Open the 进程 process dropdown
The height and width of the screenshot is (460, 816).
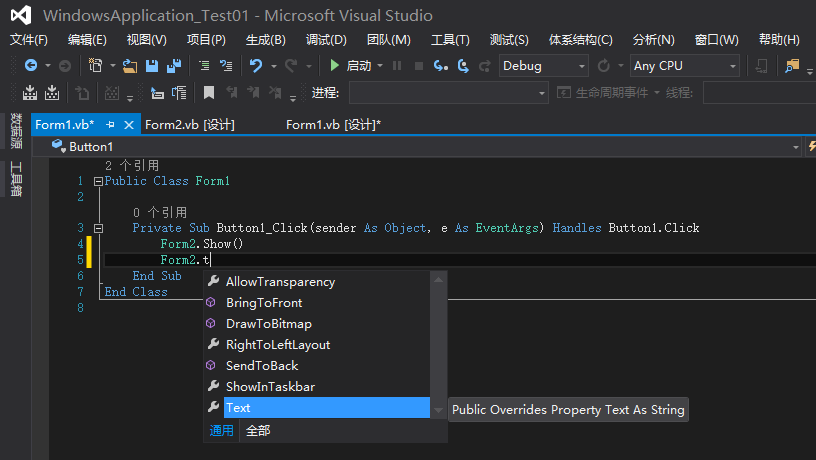click(x=449, y=93)
